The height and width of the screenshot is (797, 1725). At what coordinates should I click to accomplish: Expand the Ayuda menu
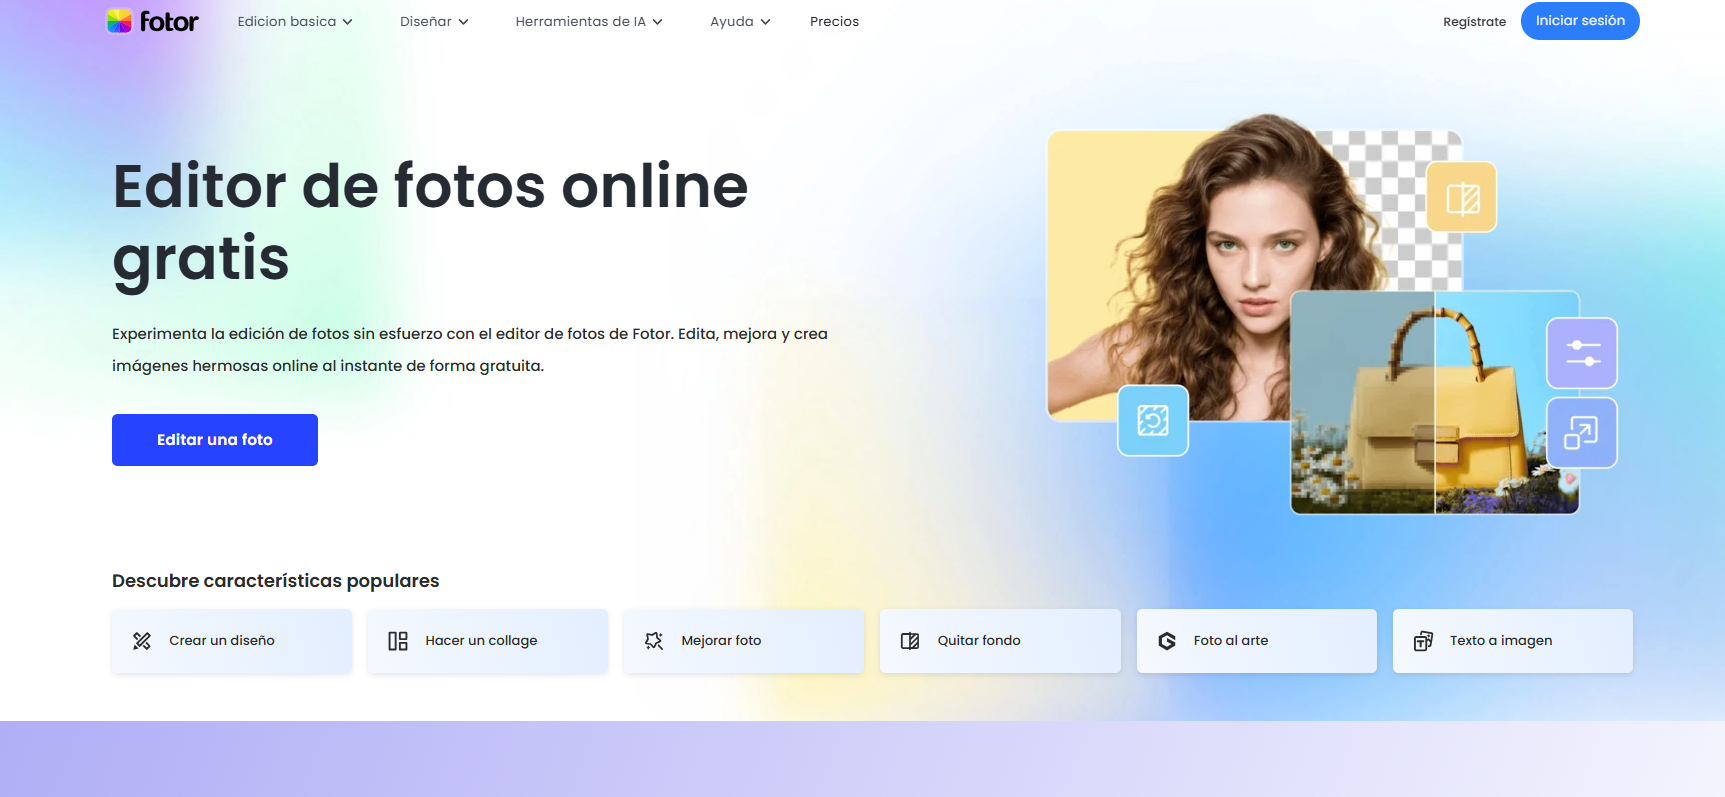[740, 21]
